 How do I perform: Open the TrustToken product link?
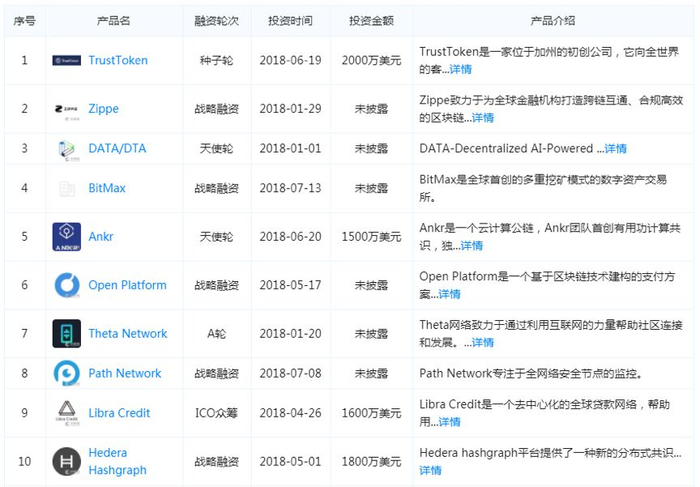click(118, 60)
